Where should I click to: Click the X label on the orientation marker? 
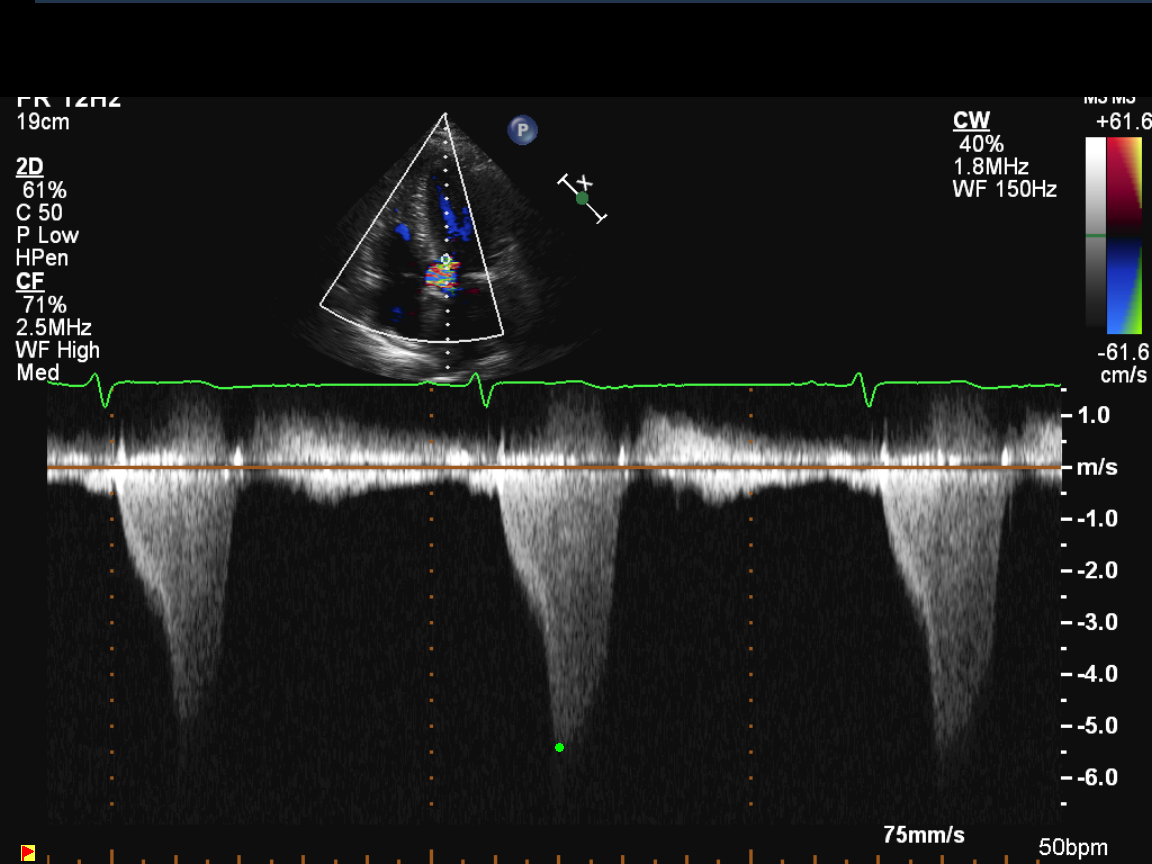click(587, 182)
